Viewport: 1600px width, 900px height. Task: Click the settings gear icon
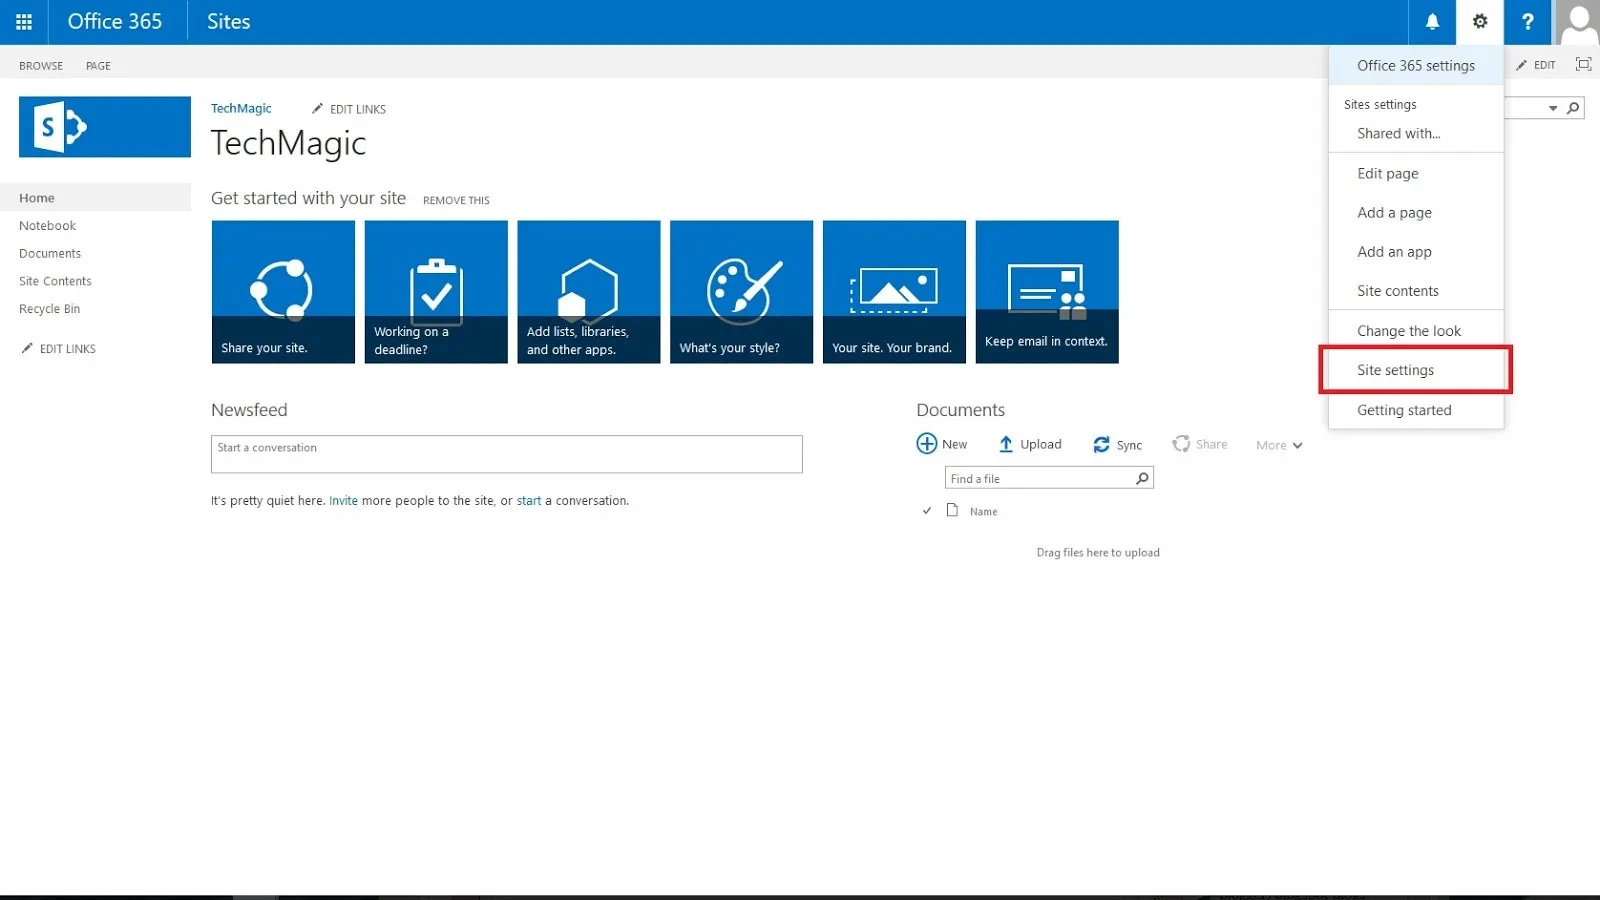tap(1480, 22)
